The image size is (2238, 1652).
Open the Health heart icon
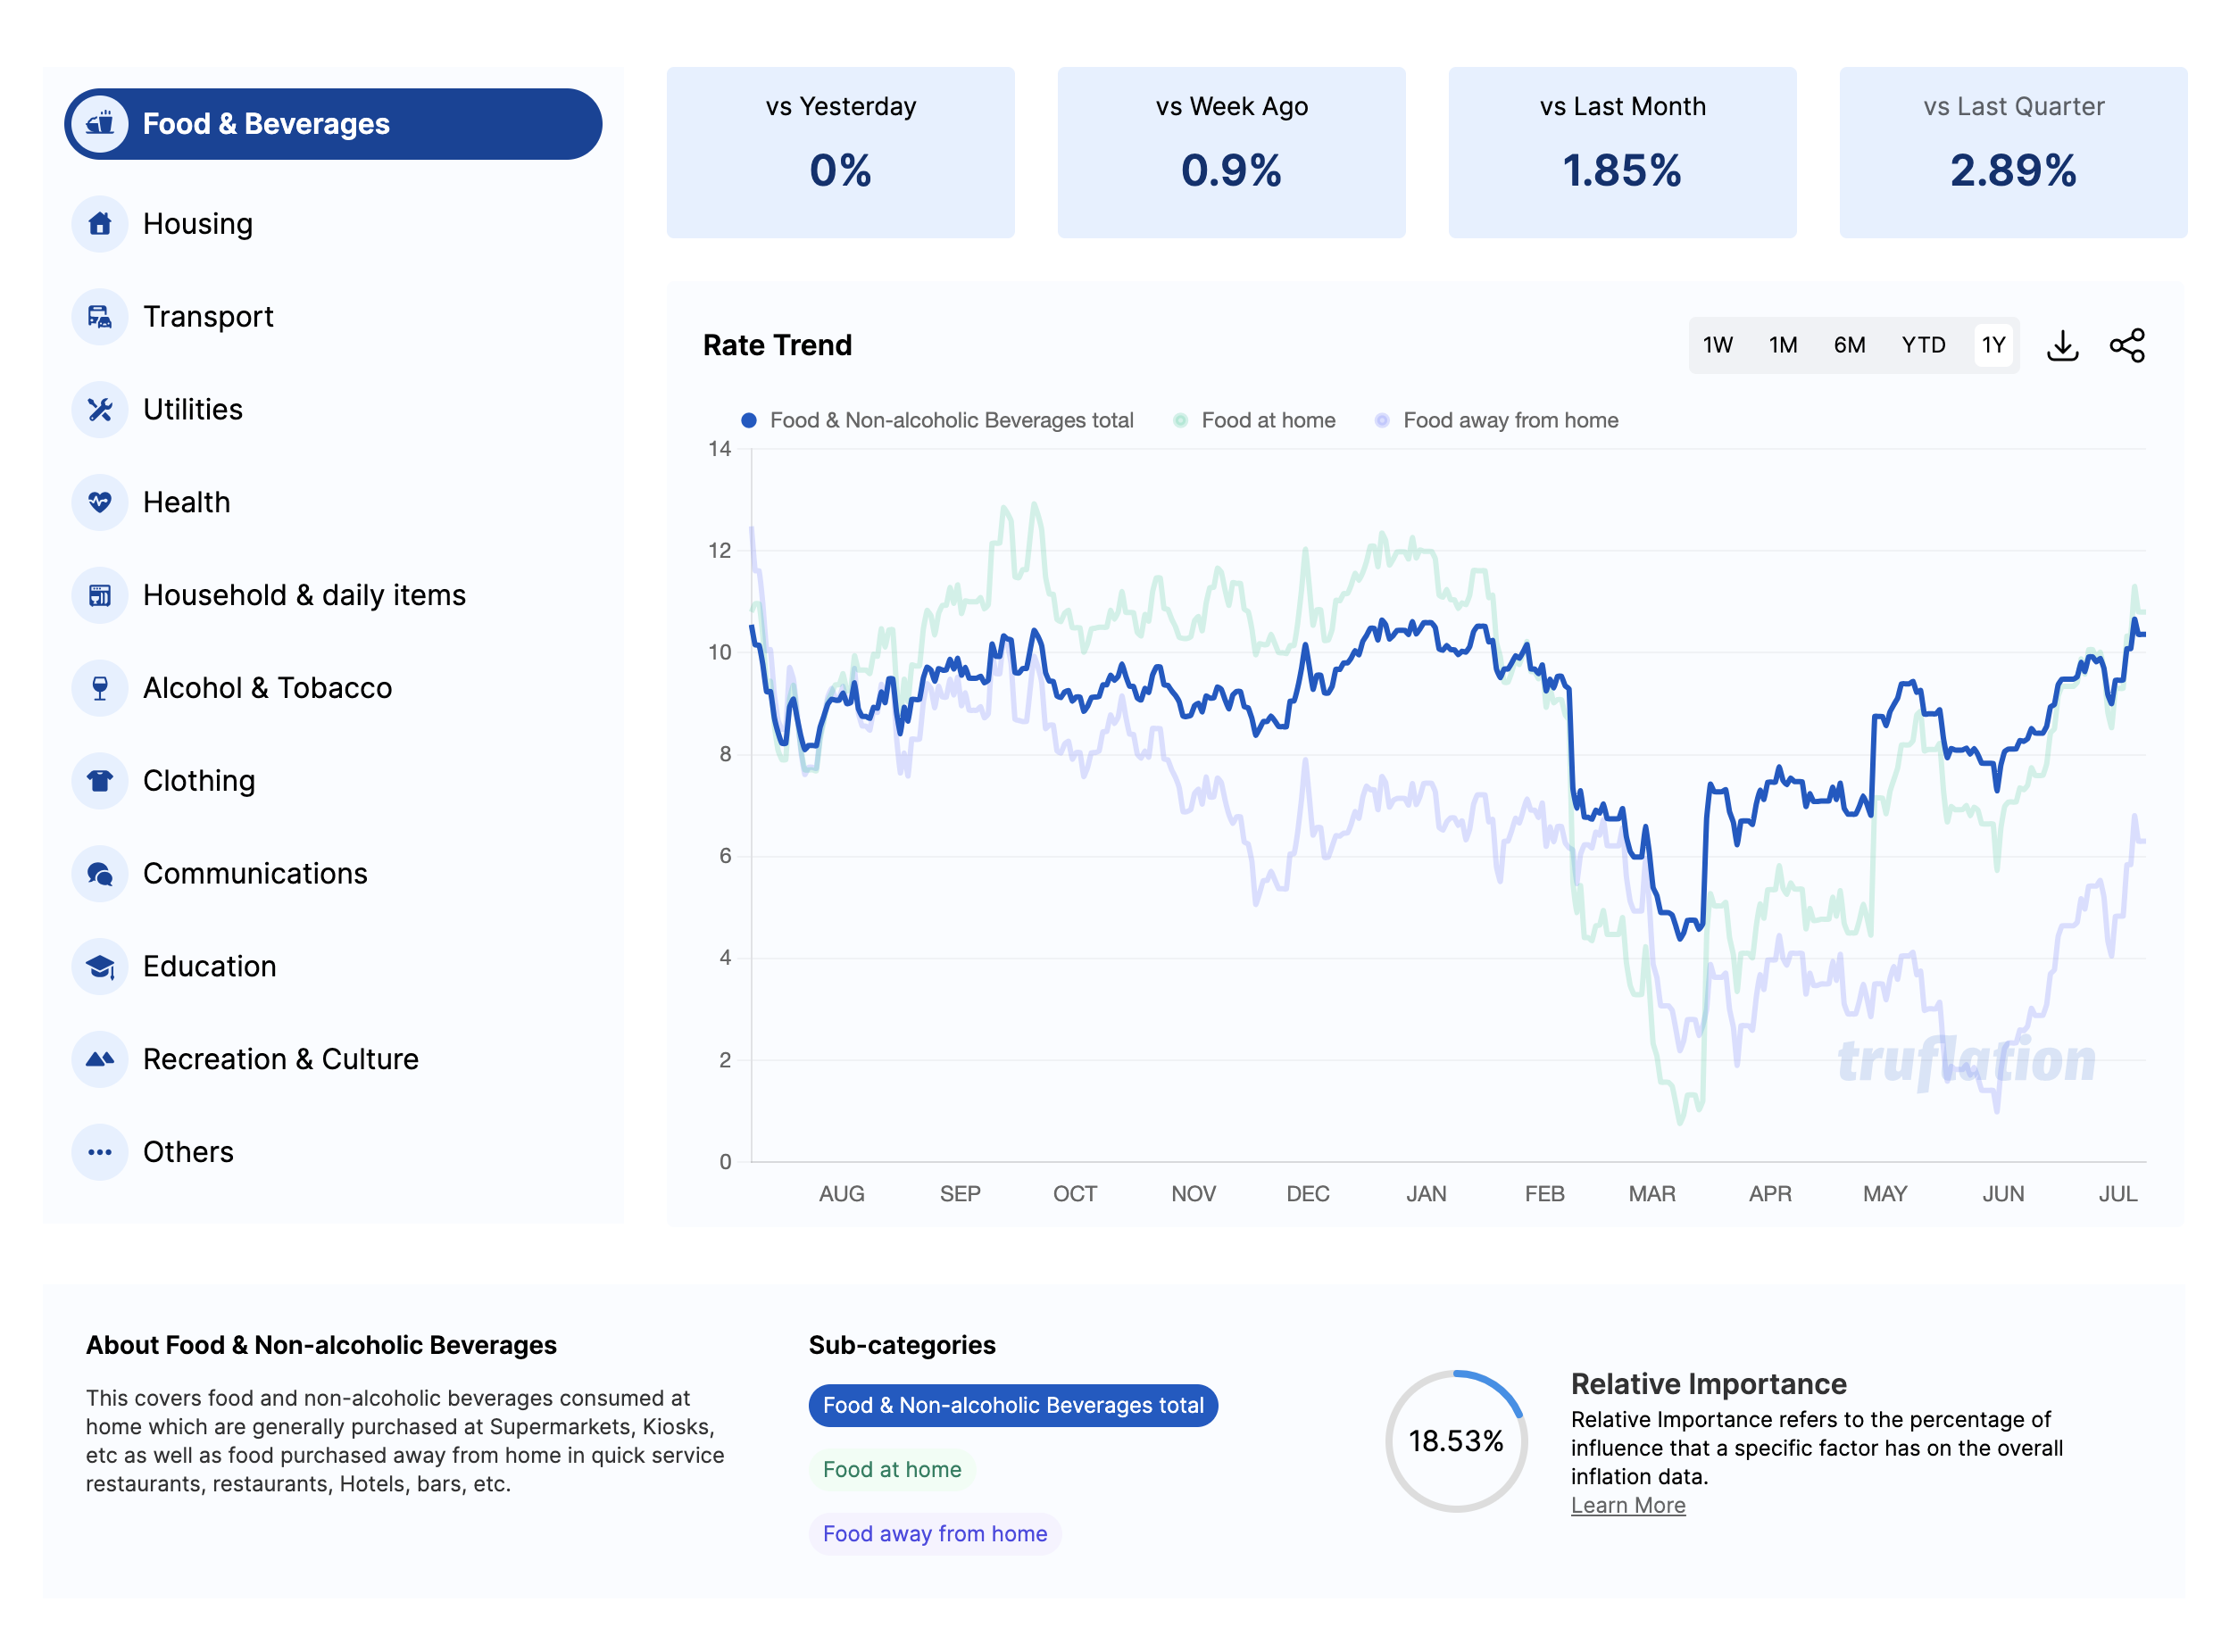pyautogui.click(x=100, y=502)
